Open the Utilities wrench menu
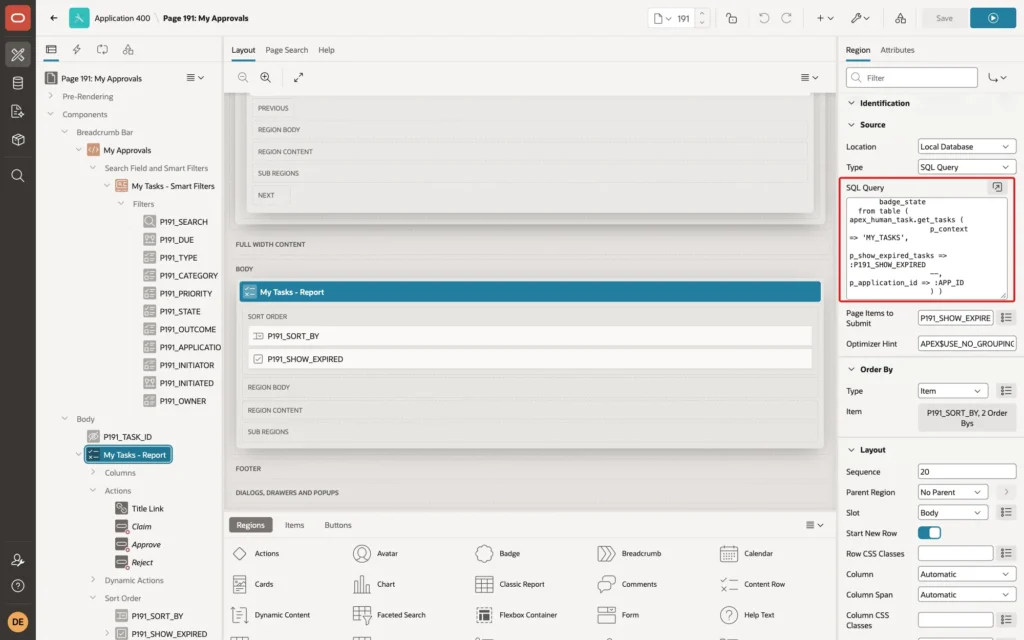Screen dimensions: 1024x640 click(x=860, y=18)
